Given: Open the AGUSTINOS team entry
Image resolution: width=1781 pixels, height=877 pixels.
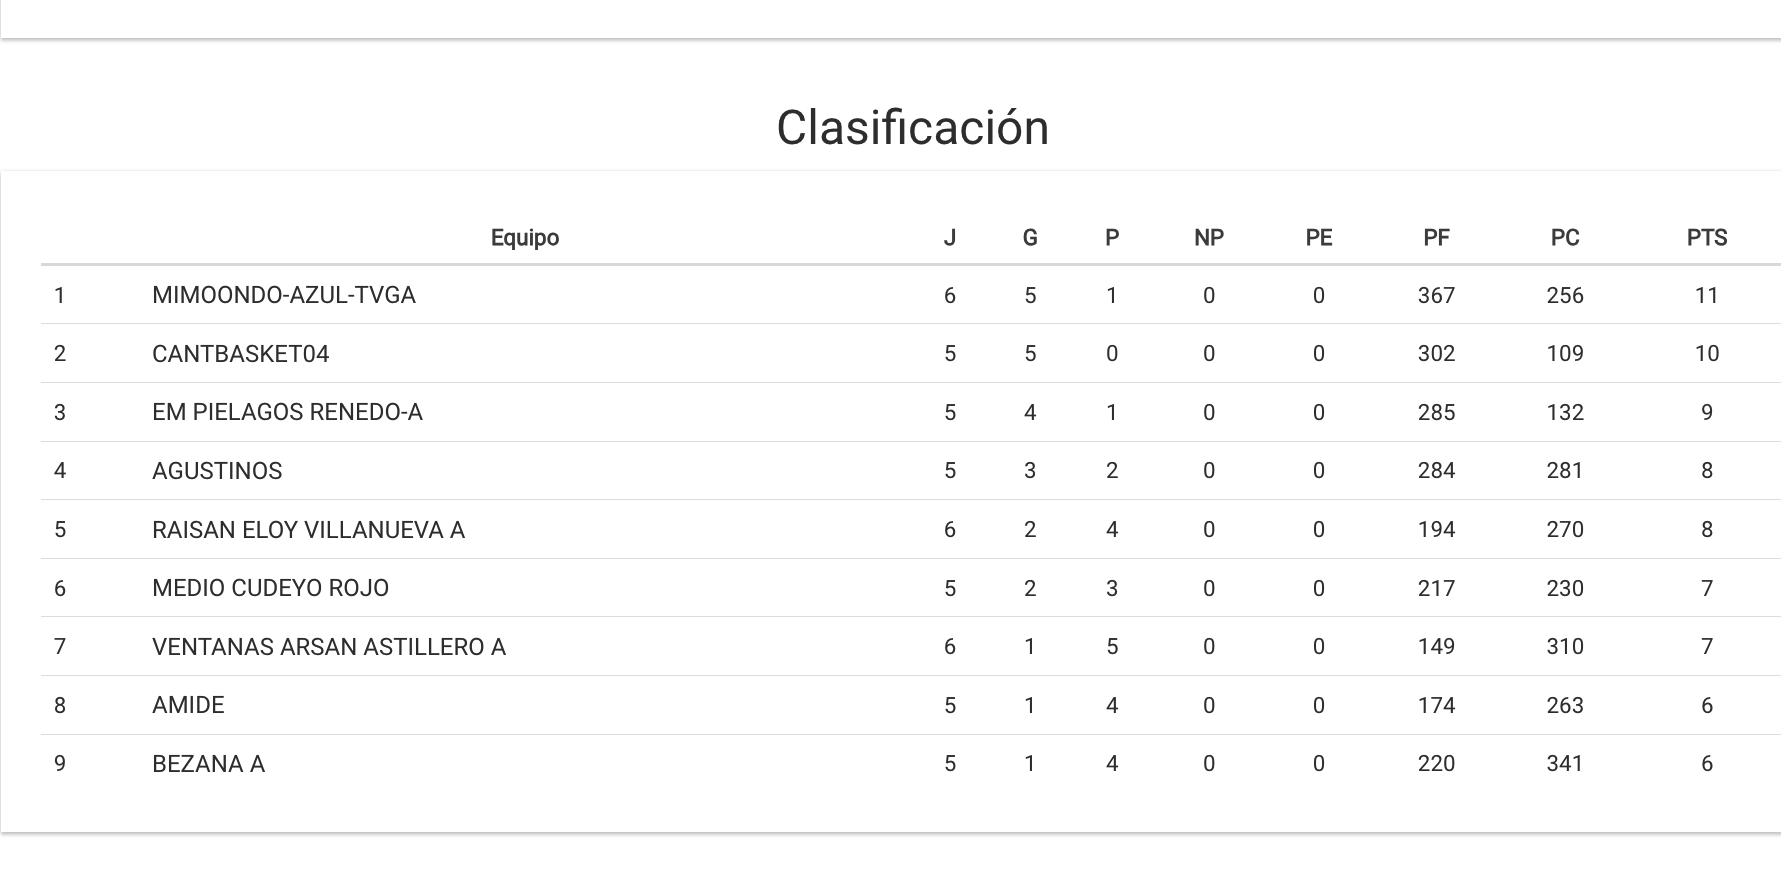Looking at the screenshot, I should click(x=217, y=471).
